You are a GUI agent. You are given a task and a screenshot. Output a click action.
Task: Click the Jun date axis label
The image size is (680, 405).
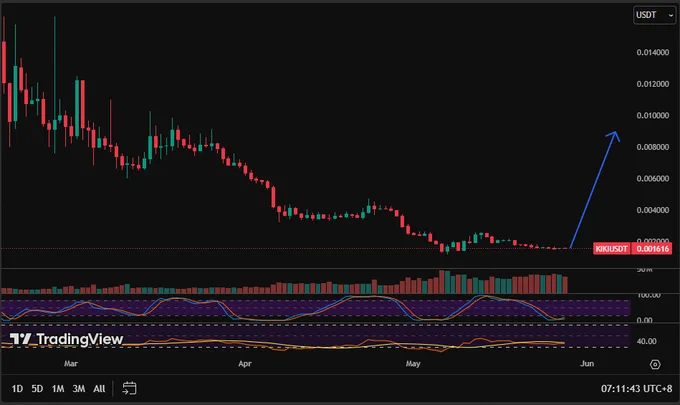[x=587, y=363]
